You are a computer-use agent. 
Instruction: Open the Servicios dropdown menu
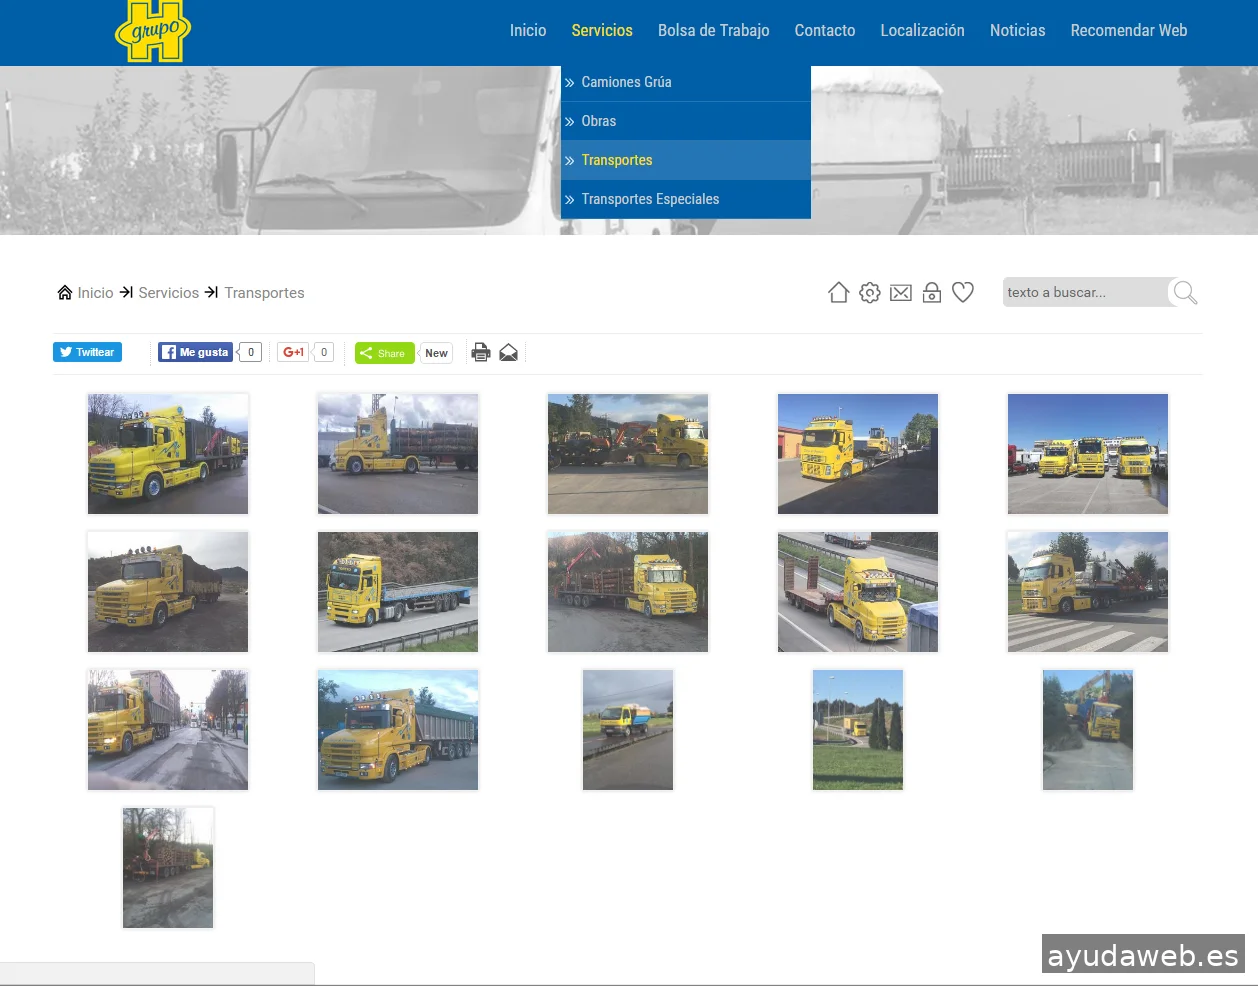(602, 31)
